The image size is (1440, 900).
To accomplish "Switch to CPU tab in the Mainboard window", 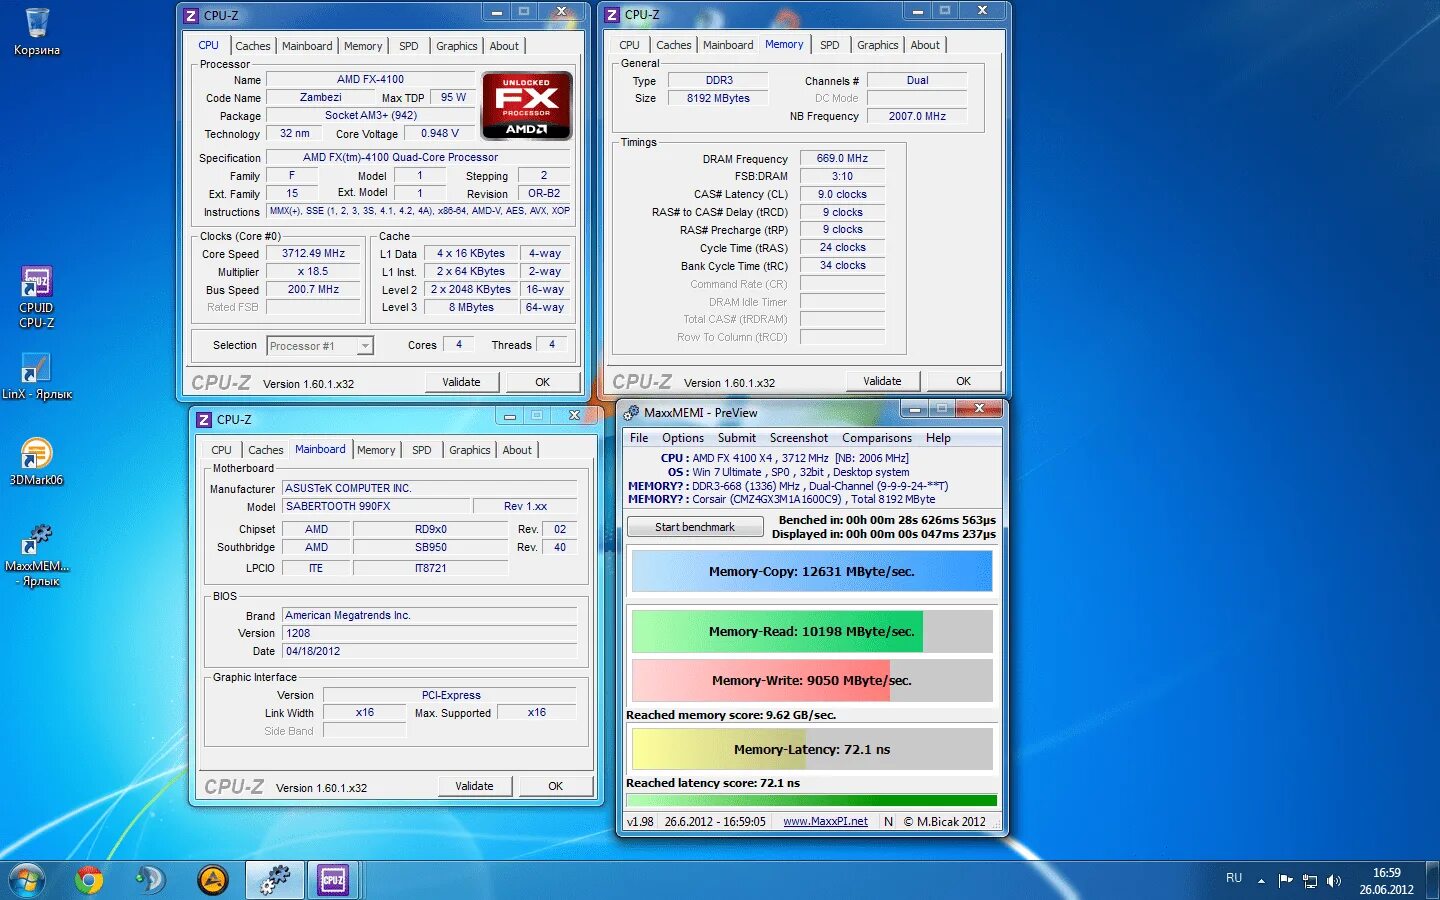I will pyautogui.click(x=221, y=450).
